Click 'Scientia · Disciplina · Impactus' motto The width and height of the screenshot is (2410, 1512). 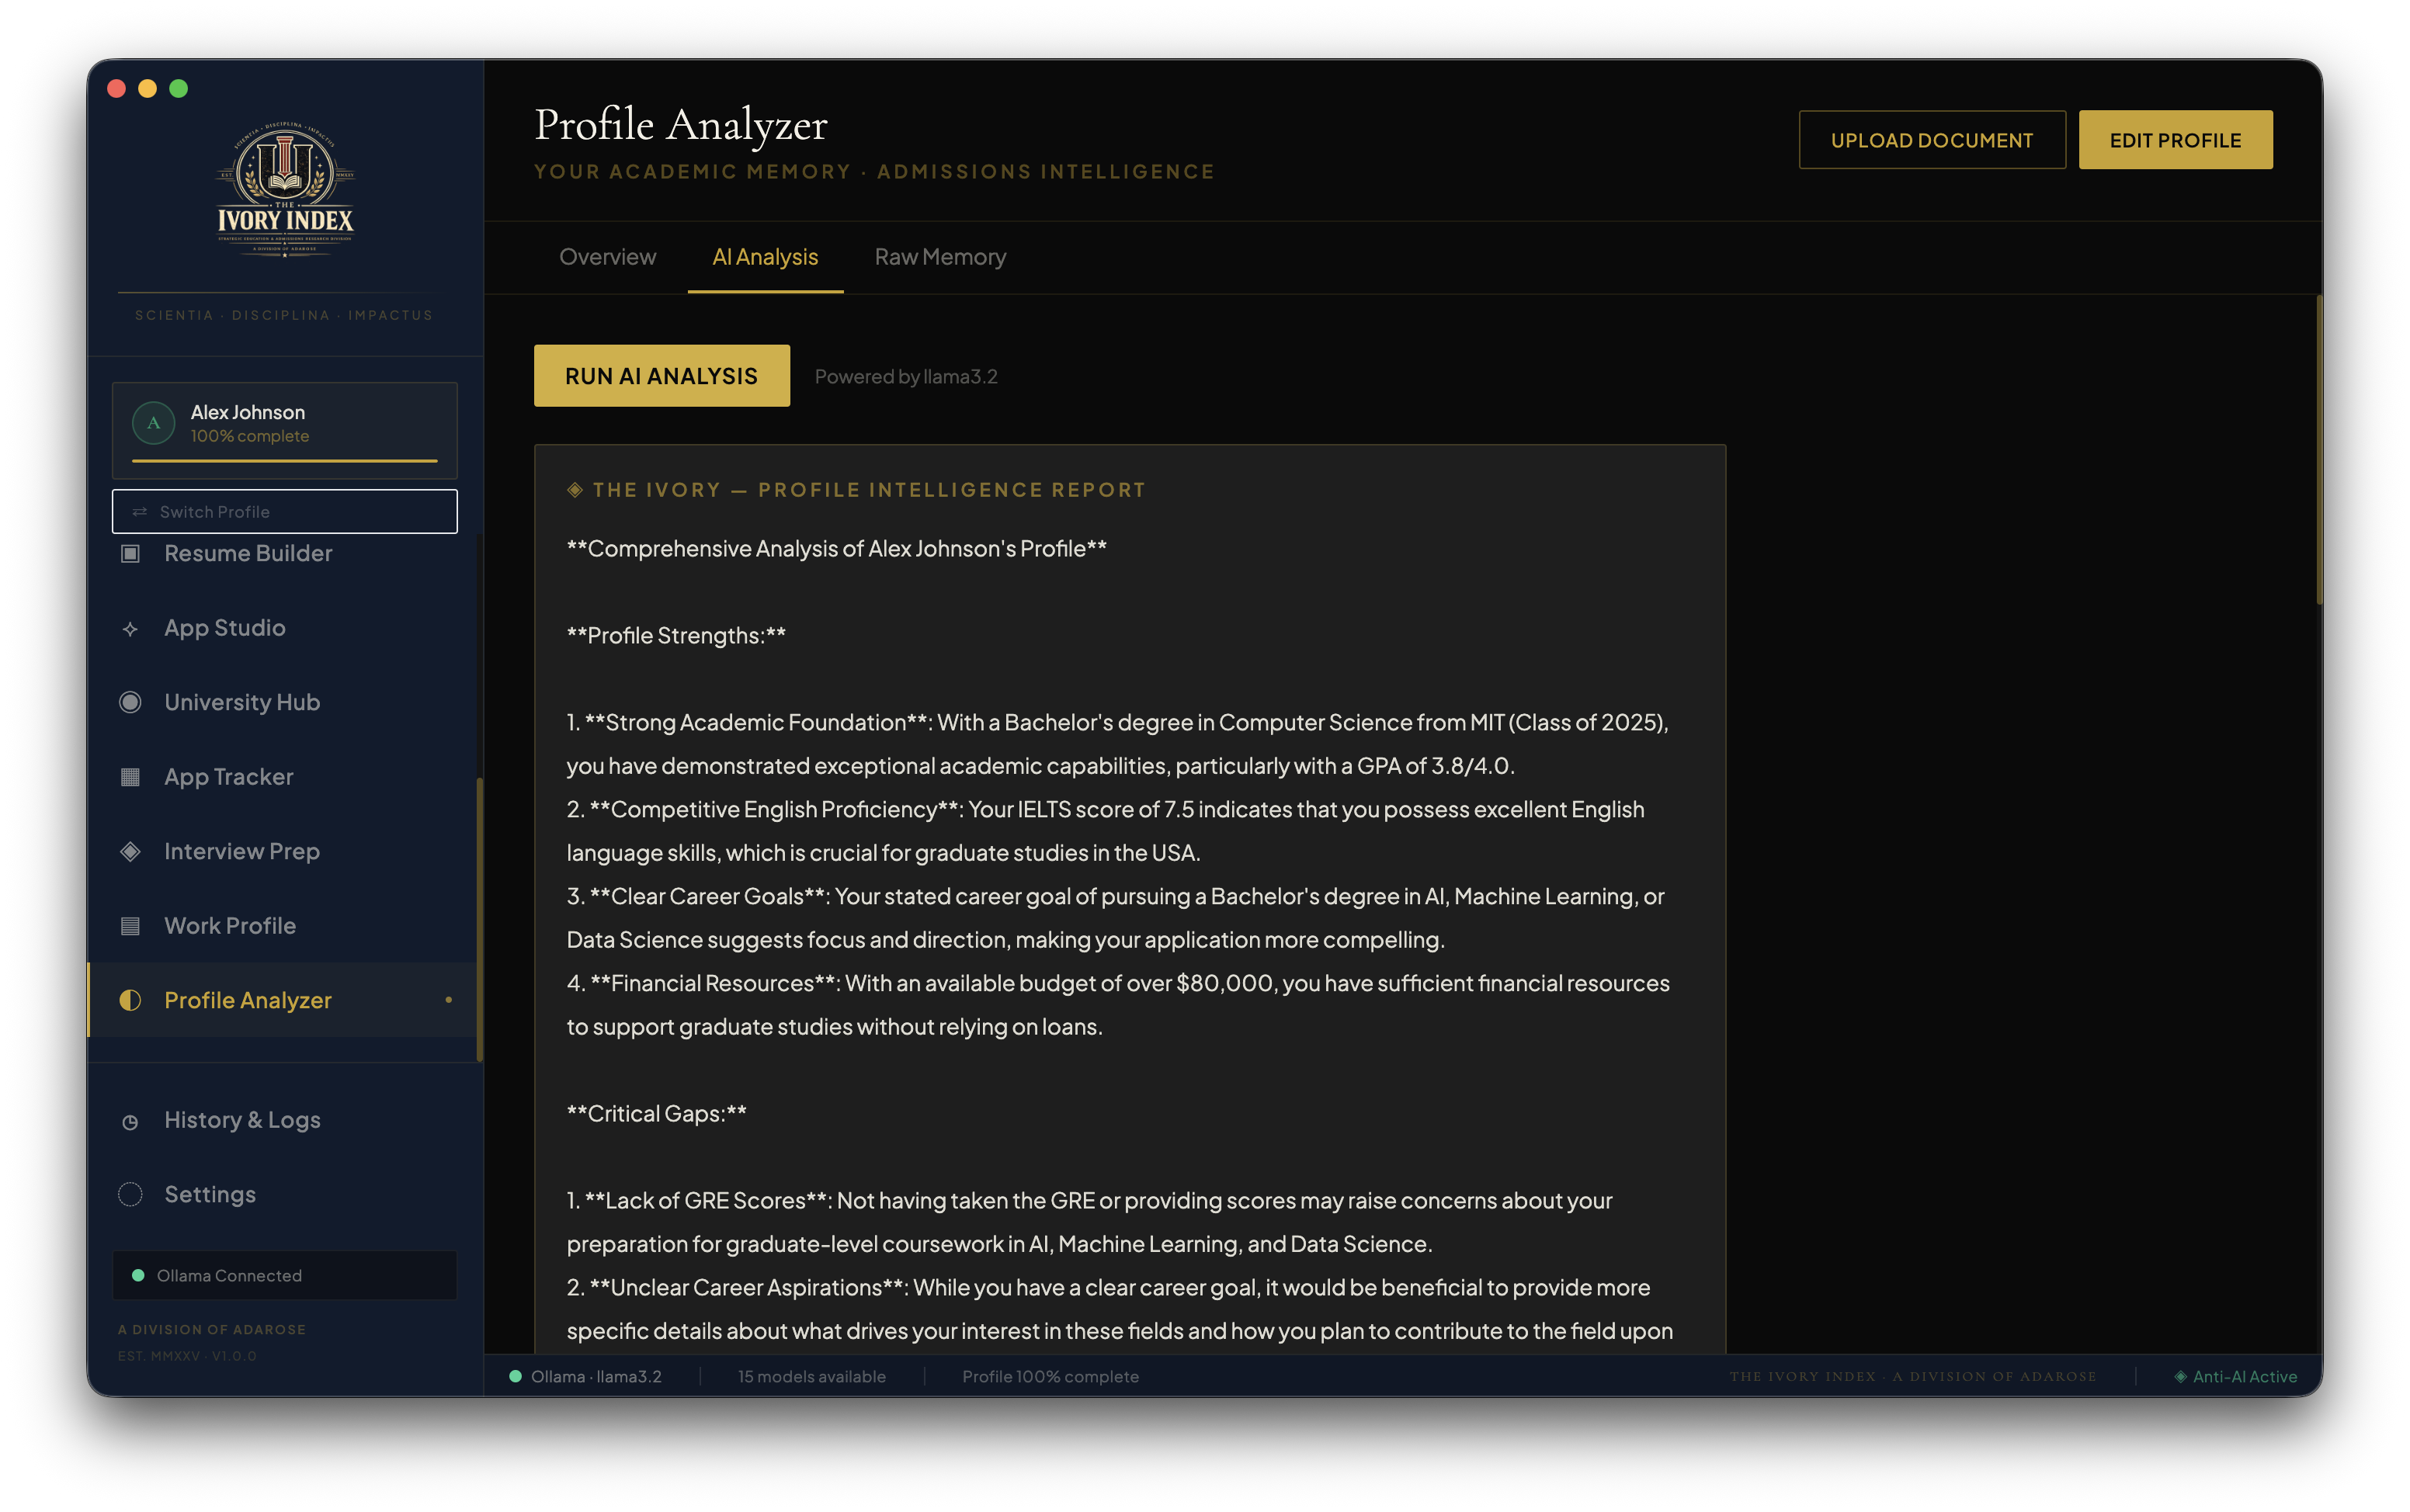284,315
